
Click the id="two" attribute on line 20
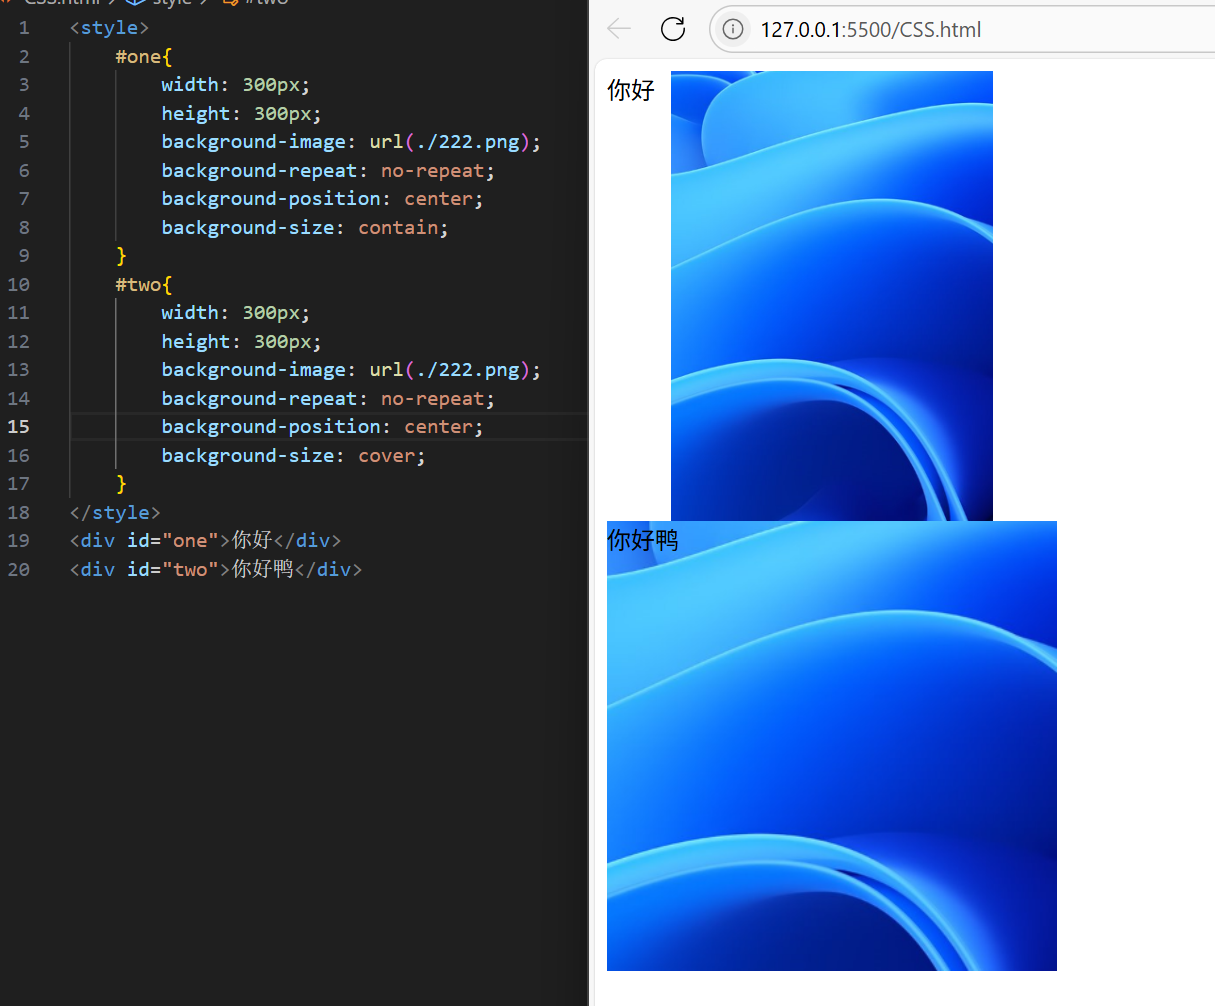pyautogui.click(x=173, y=570)
